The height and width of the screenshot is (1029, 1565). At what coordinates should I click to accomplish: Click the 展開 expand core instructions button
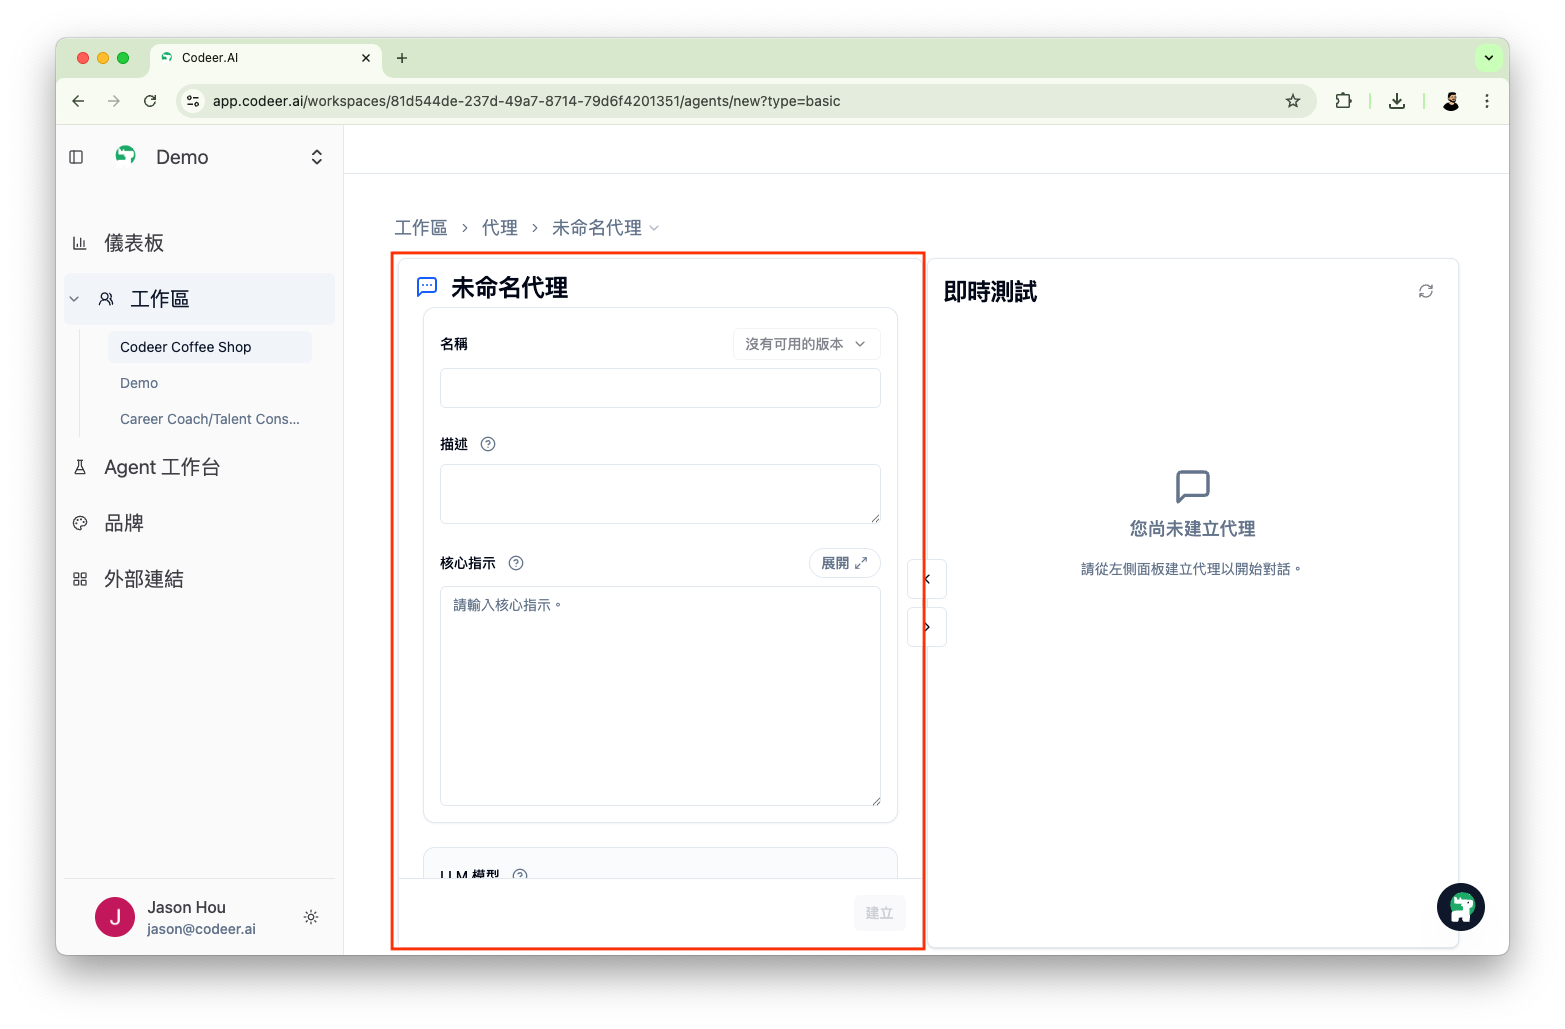pos(843,562)
